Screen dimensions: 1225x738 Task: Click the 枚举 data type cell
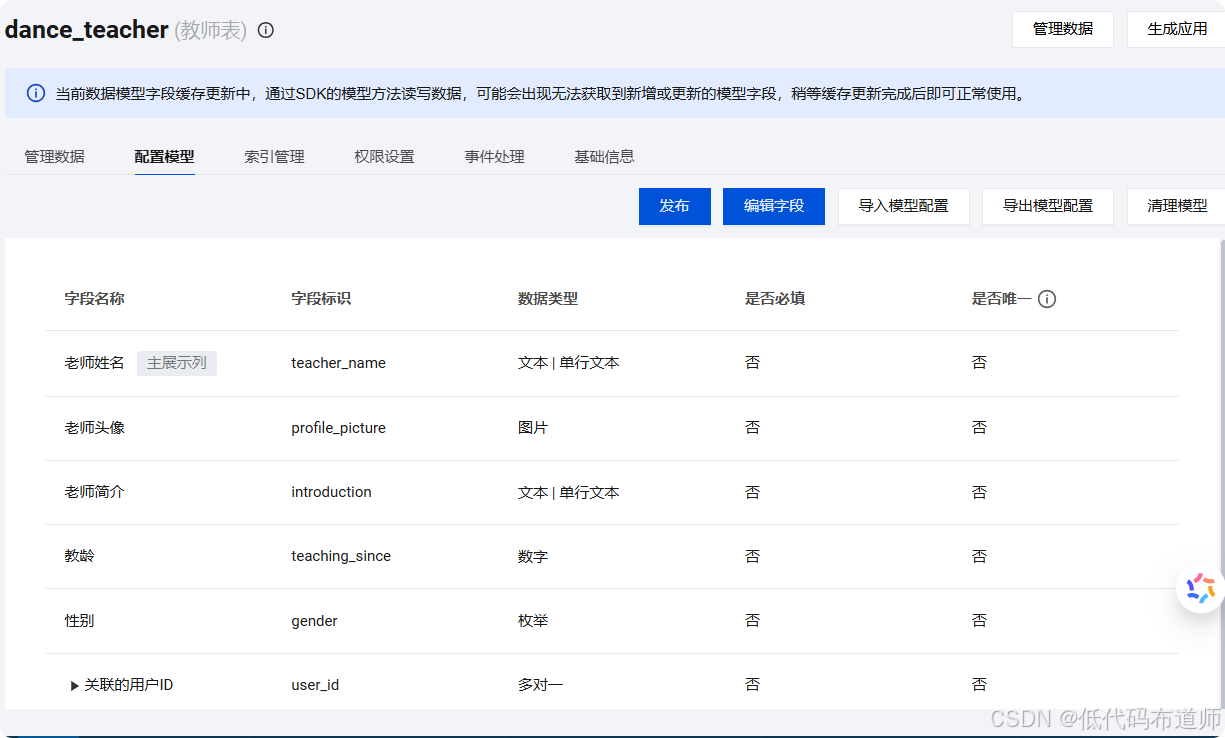pos(533,621)
